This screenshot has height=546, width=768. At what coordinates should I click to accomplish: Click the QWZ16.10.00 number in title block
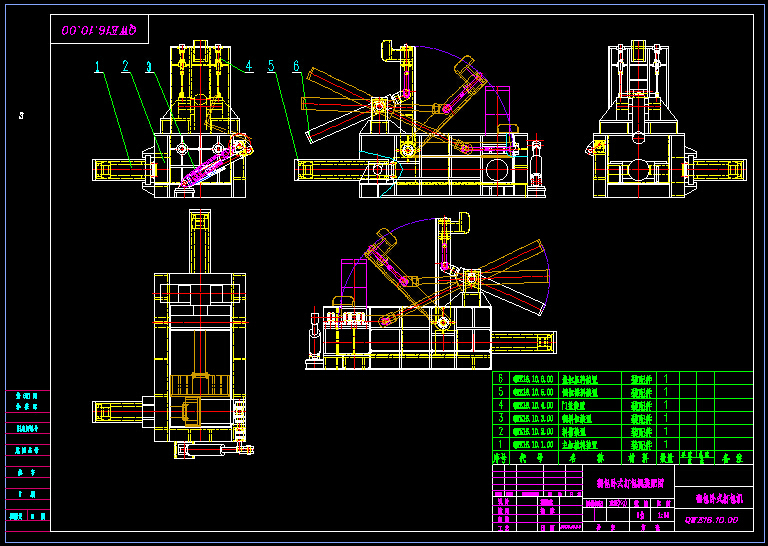pyautogui.click(x=711, y=520)
